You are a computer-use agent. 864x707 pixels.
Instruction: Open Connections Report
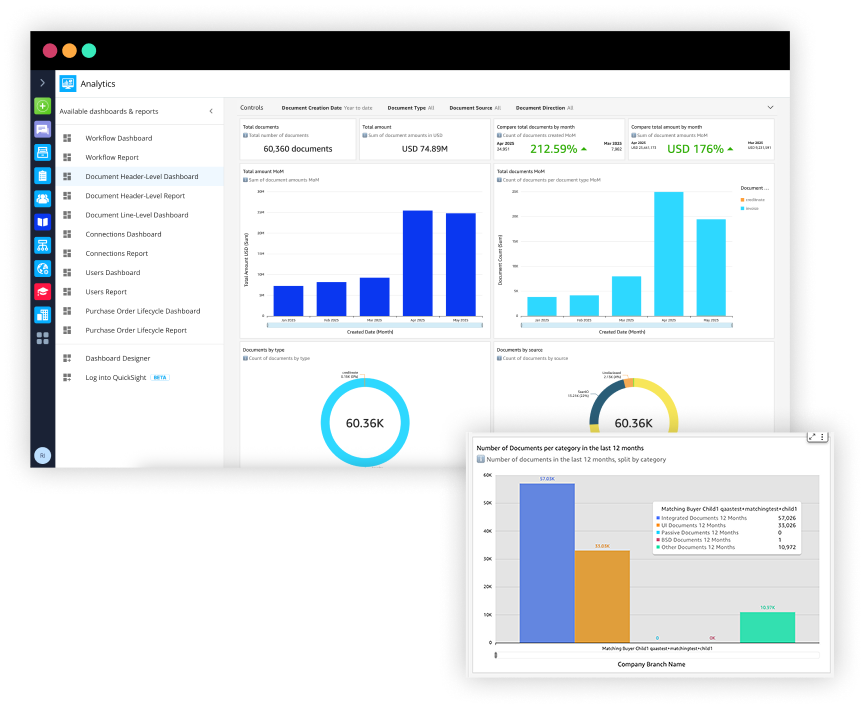[x=116, y=254]
